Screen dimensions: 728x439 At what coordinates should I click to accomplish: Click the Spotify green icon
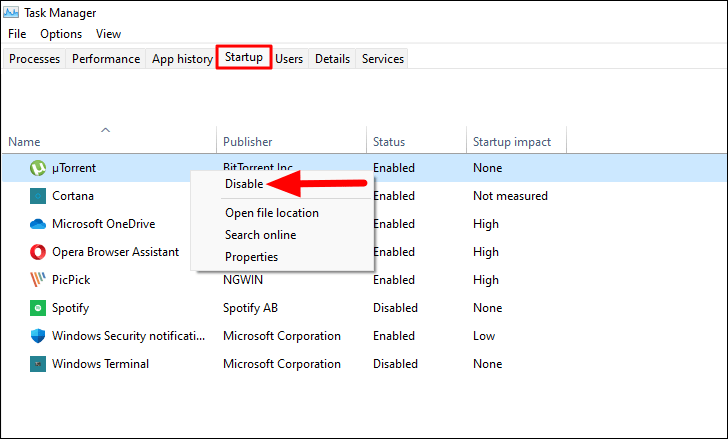[38, 308]
